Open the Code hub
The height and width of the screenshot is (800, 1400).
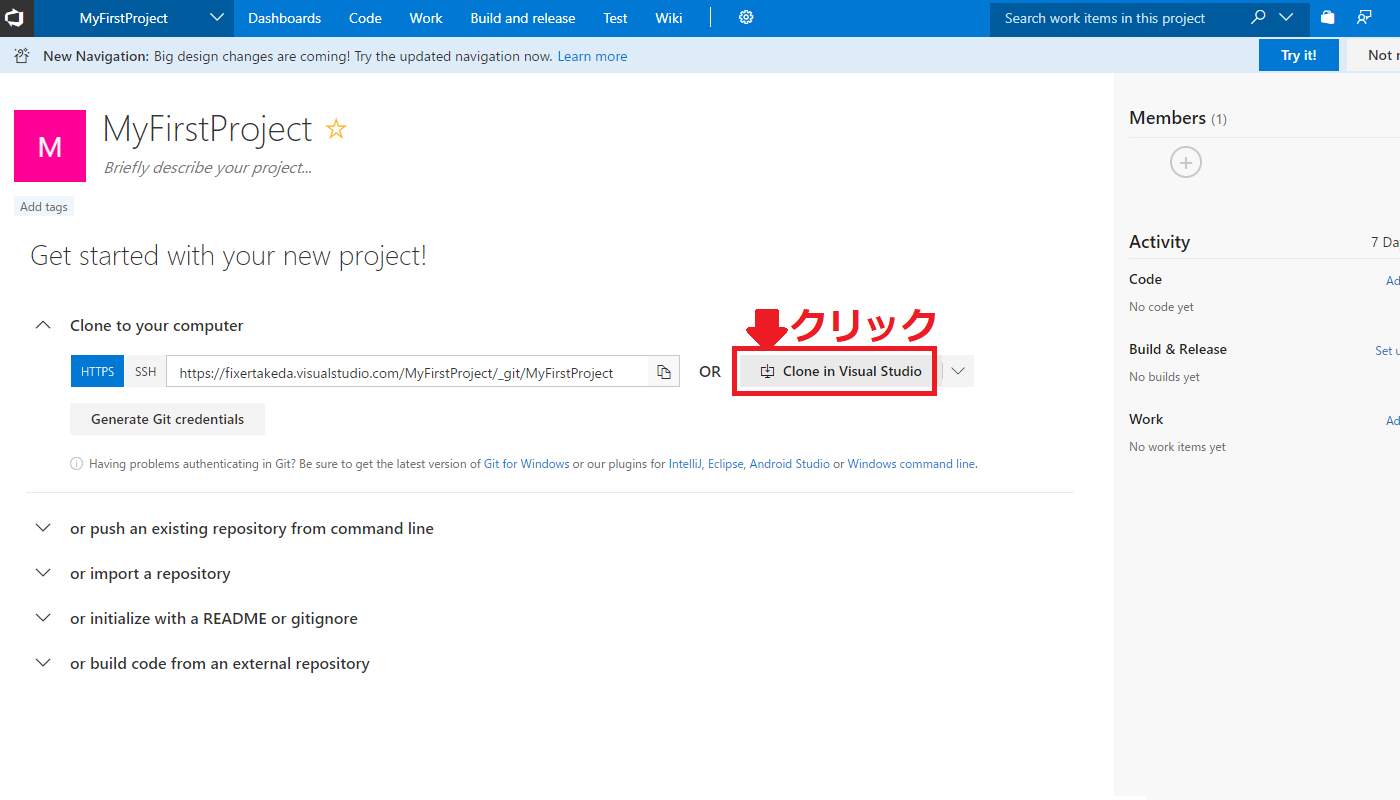(365, 18)
